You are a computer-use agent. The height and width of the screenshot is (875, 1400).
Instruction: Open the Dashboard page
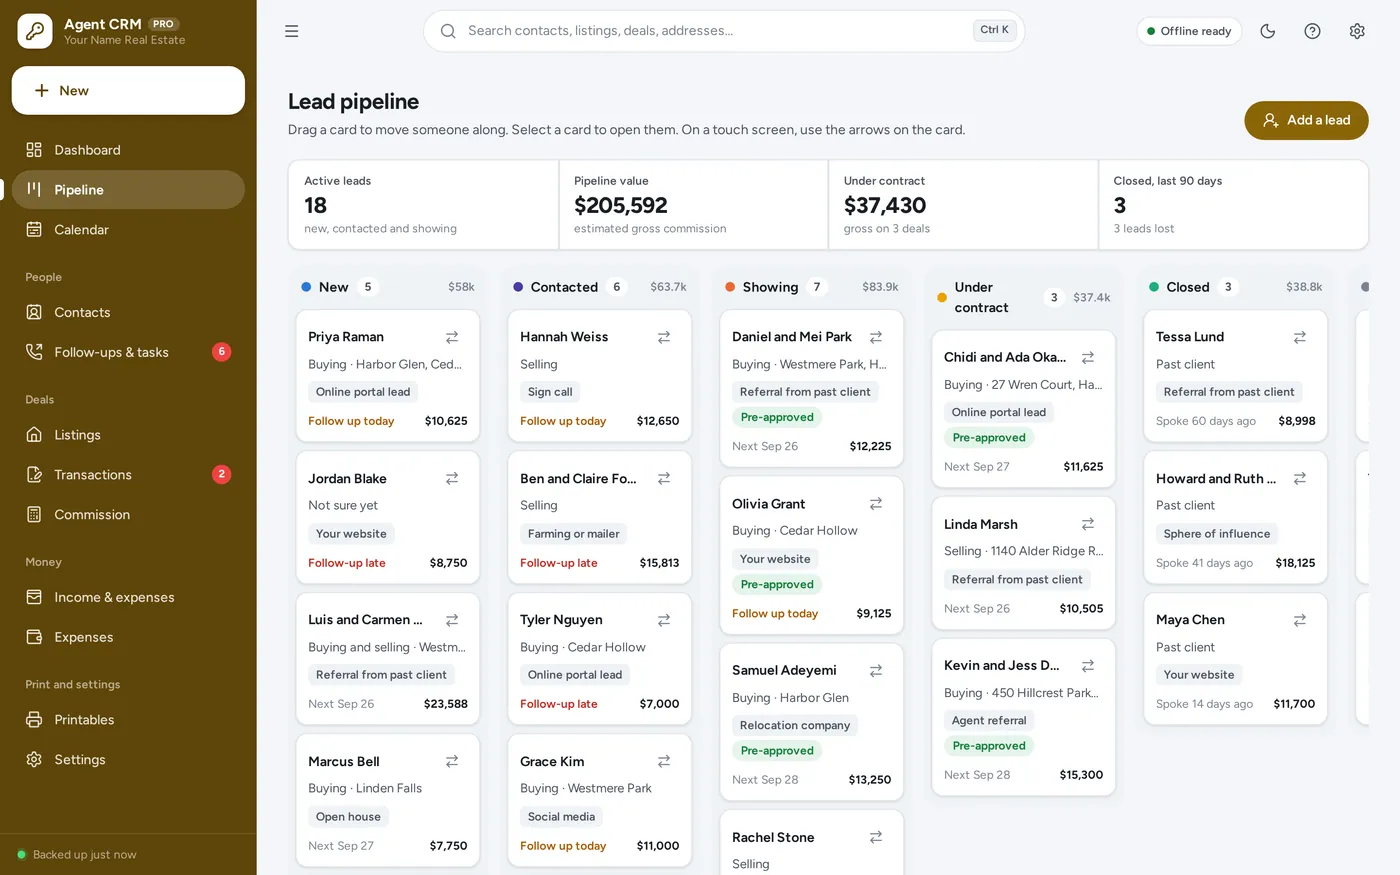pos(128,150)
